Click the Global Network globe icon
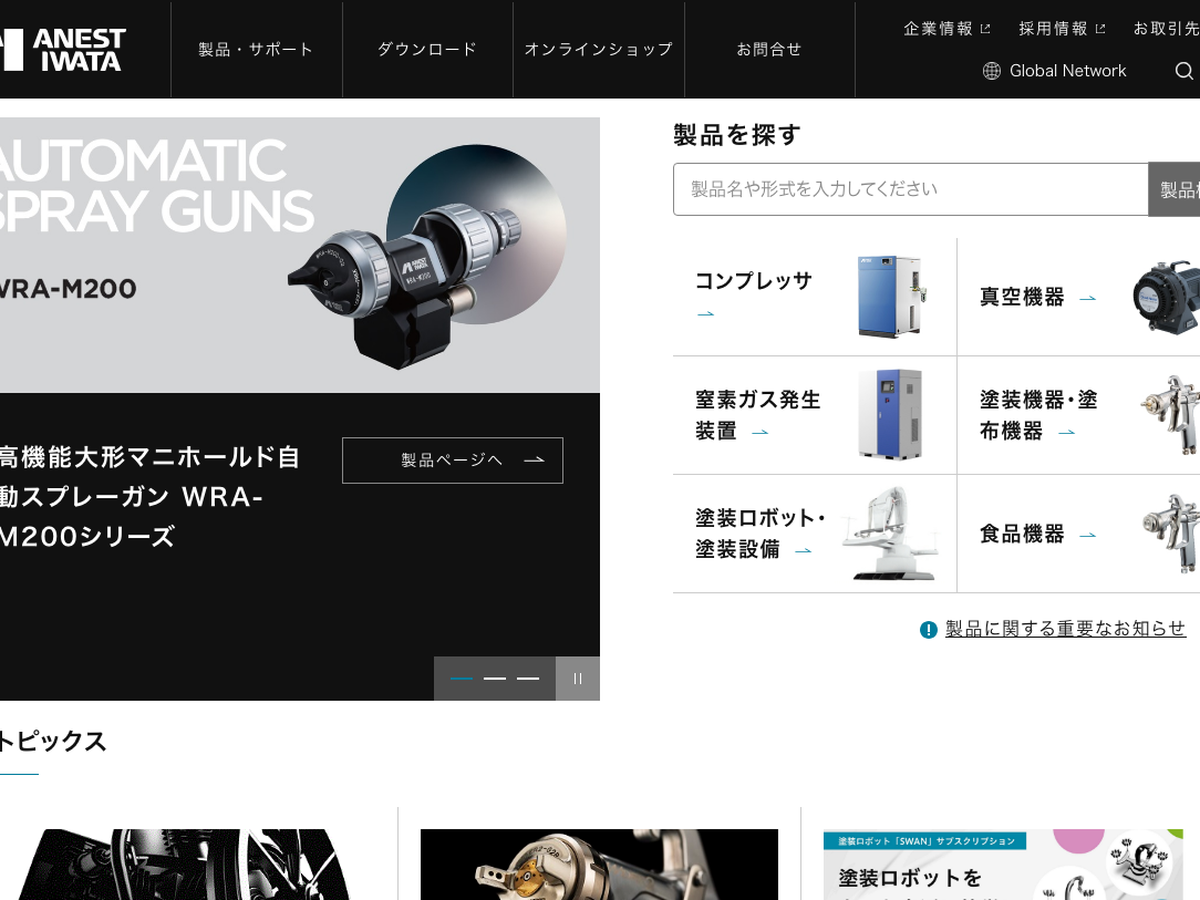Viewport: 1200px width, 900px height. pos(991,71)
